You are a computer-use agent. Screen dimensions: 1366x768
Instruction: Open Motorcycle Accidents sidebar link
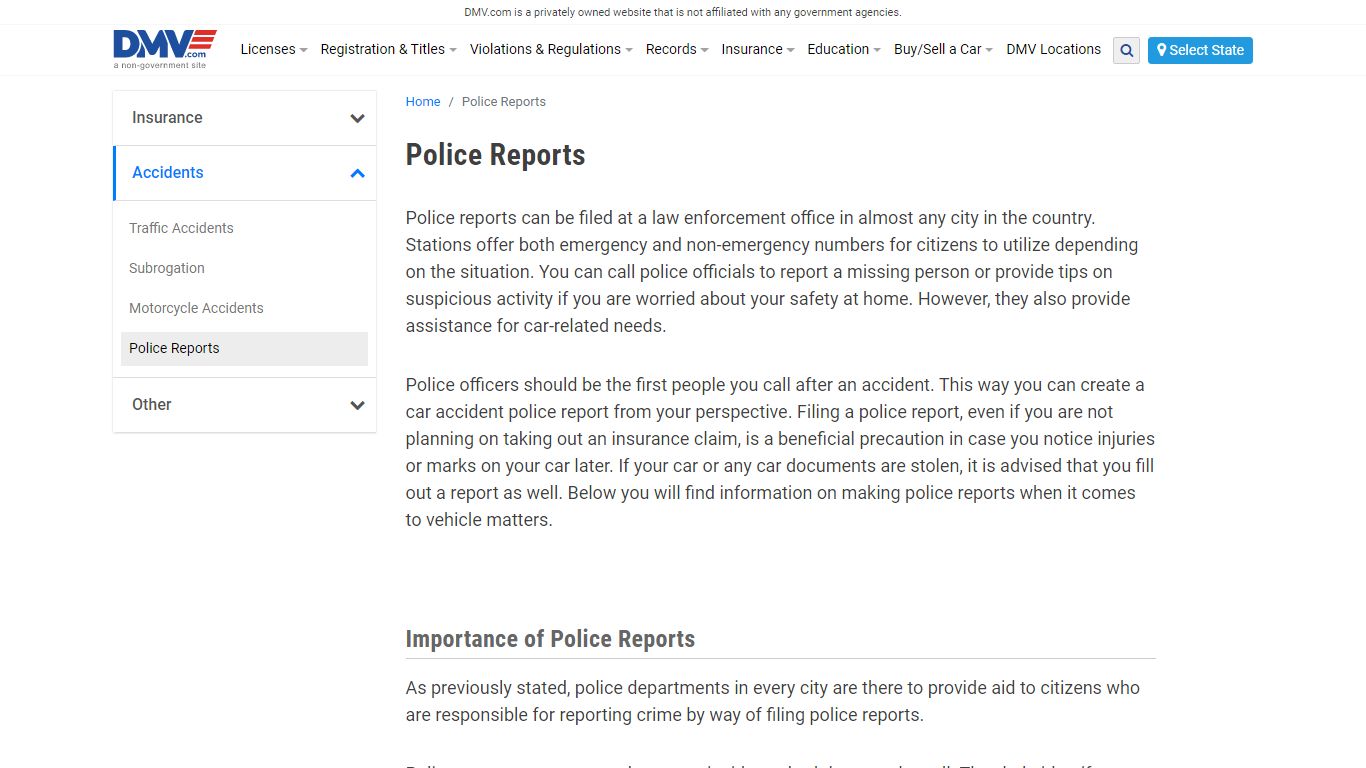pyautogui.click(x=196, y=308)
